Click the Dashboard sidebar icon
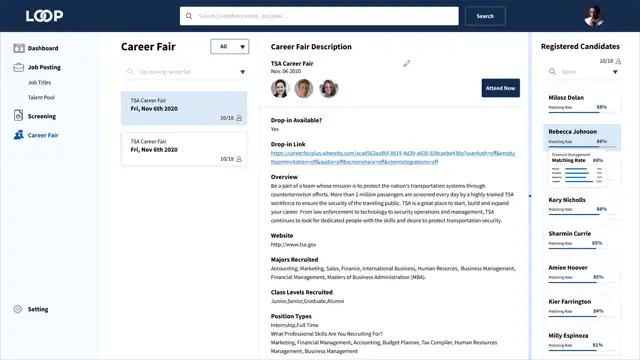This screenshot has width=640, height=360. click(19, 48)
